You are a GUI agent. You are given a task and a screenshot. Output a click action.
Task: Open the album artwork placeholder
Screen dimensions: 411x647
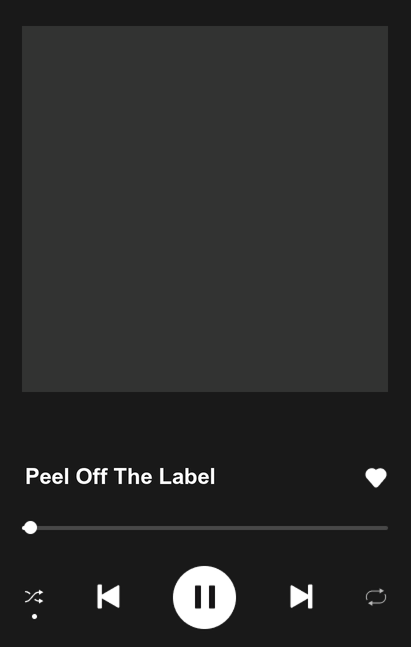point(205,209)
